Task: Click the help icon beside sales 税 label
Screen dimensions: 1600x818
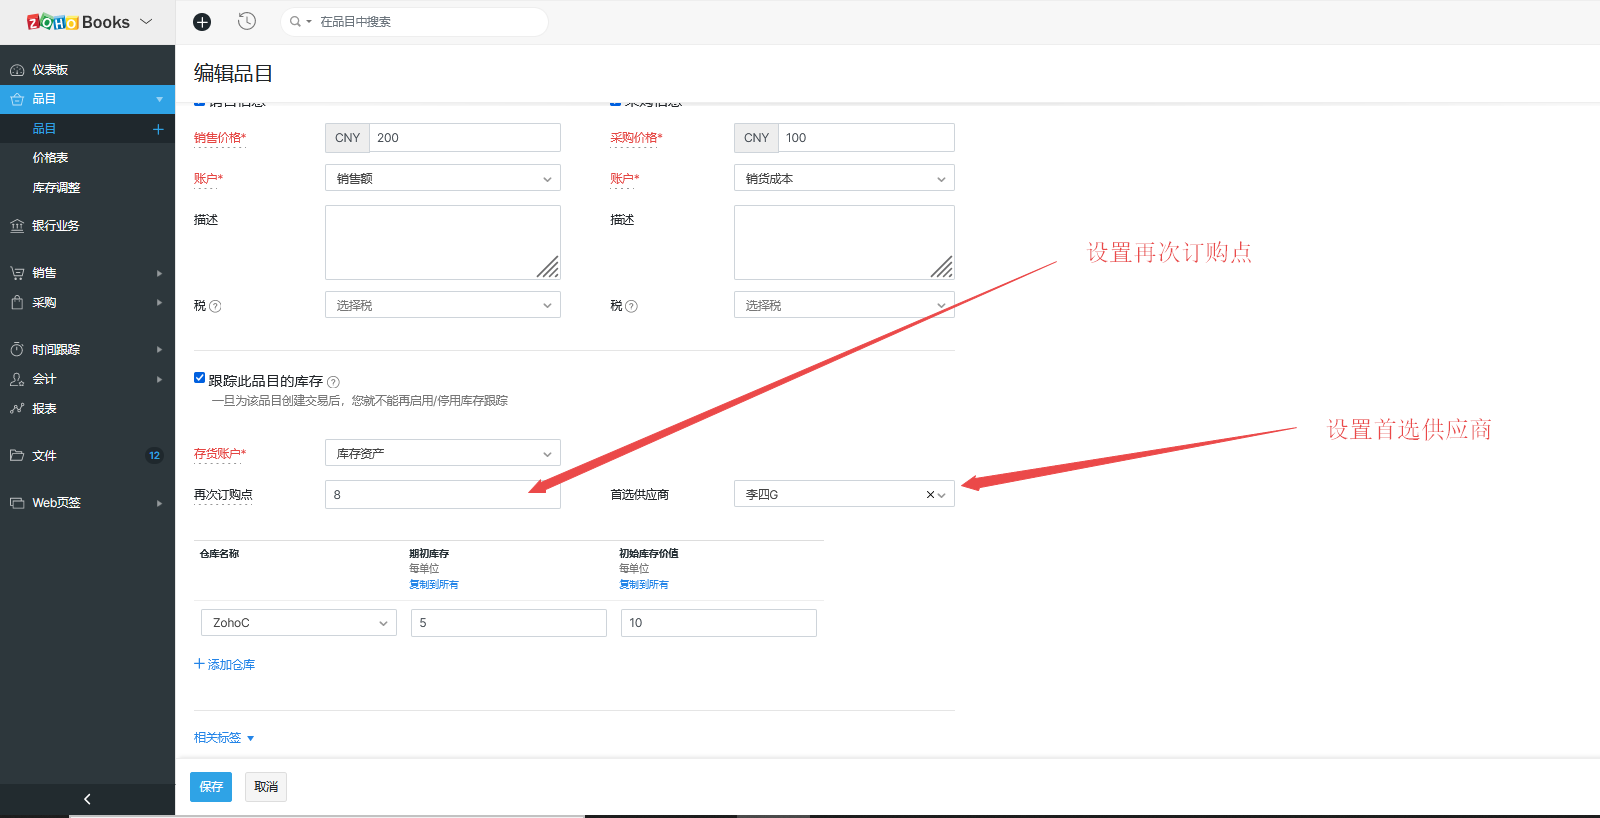Action: click(x=215, y=306)
